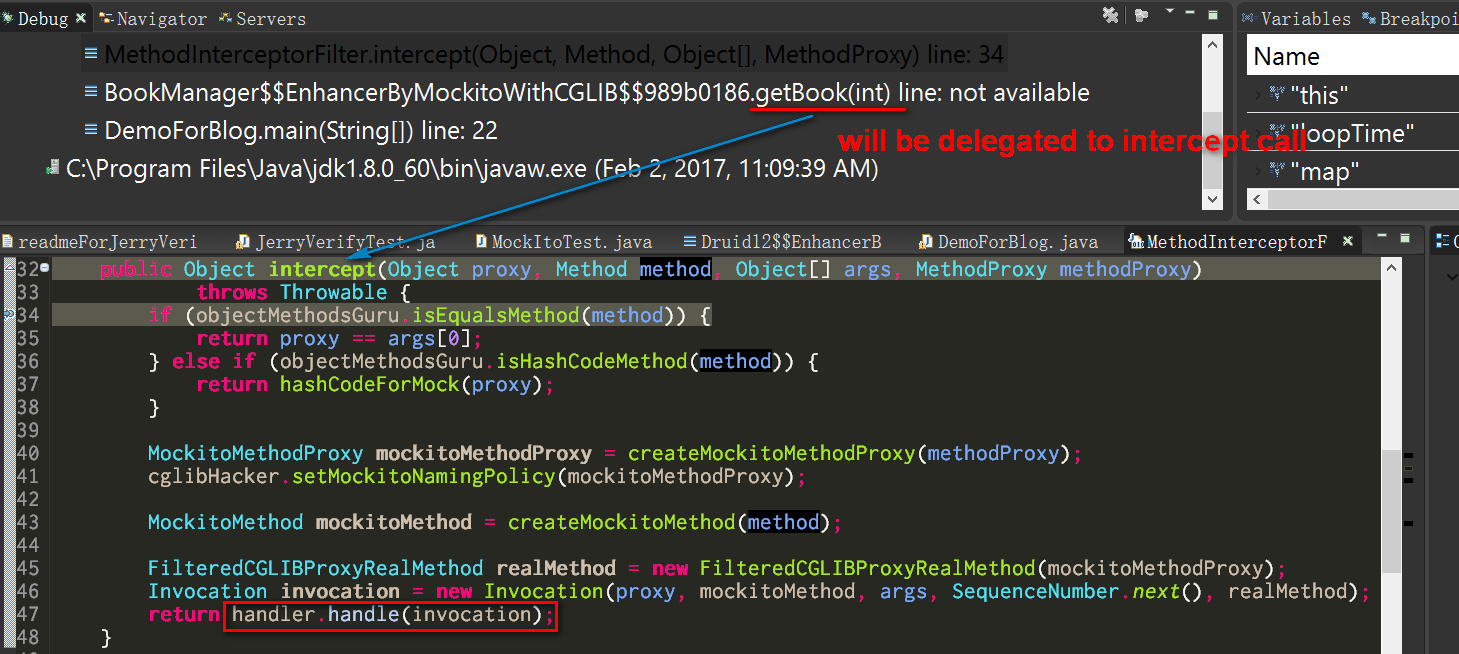Close the MethodInterceptorFilter editor tab
The height and width of the screenshot is (654, 1459).
pos(1347,241)
